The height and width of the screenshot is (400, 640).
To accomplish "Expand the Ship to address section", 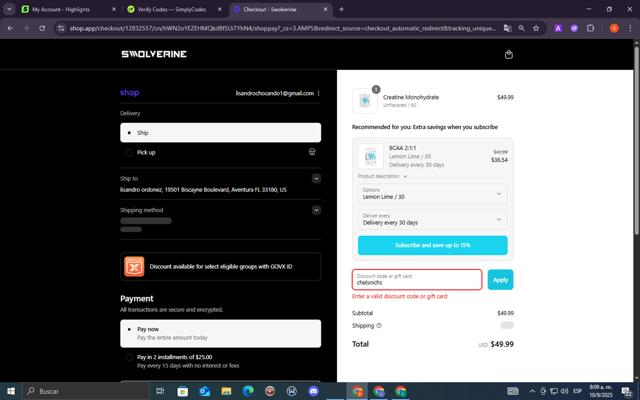I will tap(316, 178).
